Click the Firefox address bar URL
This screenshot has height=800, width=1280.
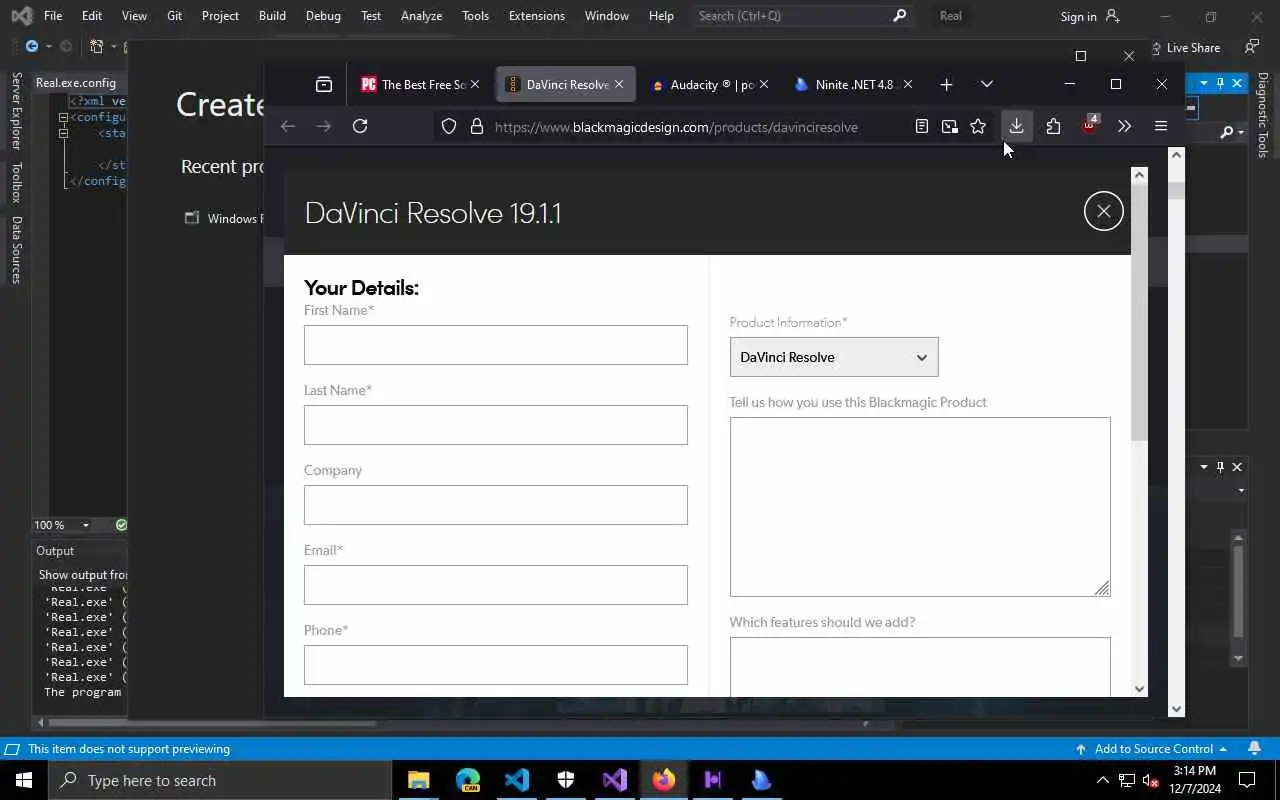pyautogui.click(x=676, y=127)
